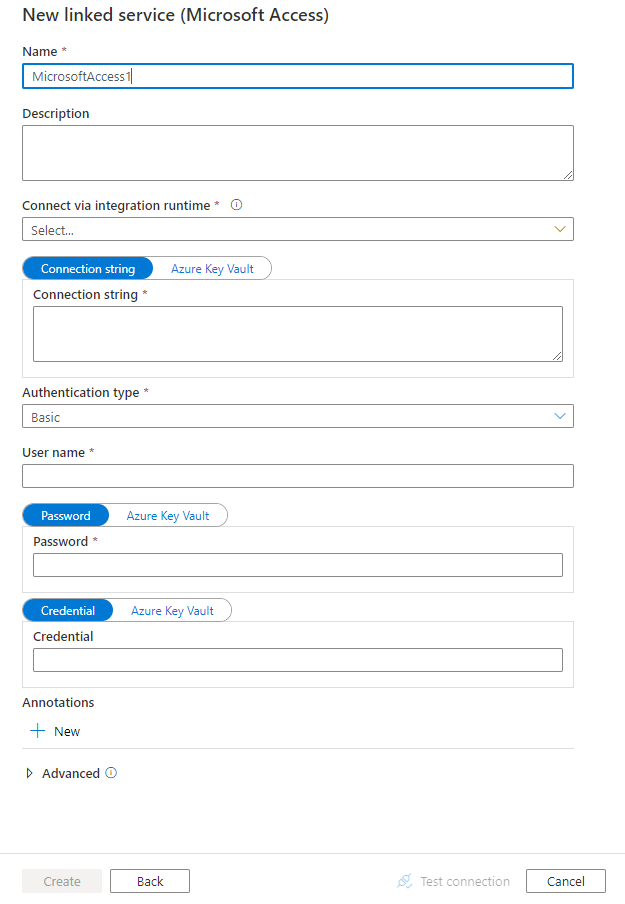The height and width of the screenshot is (904, 625).
Task: Click inside the Description text area
Action: [x=297, y=152]
